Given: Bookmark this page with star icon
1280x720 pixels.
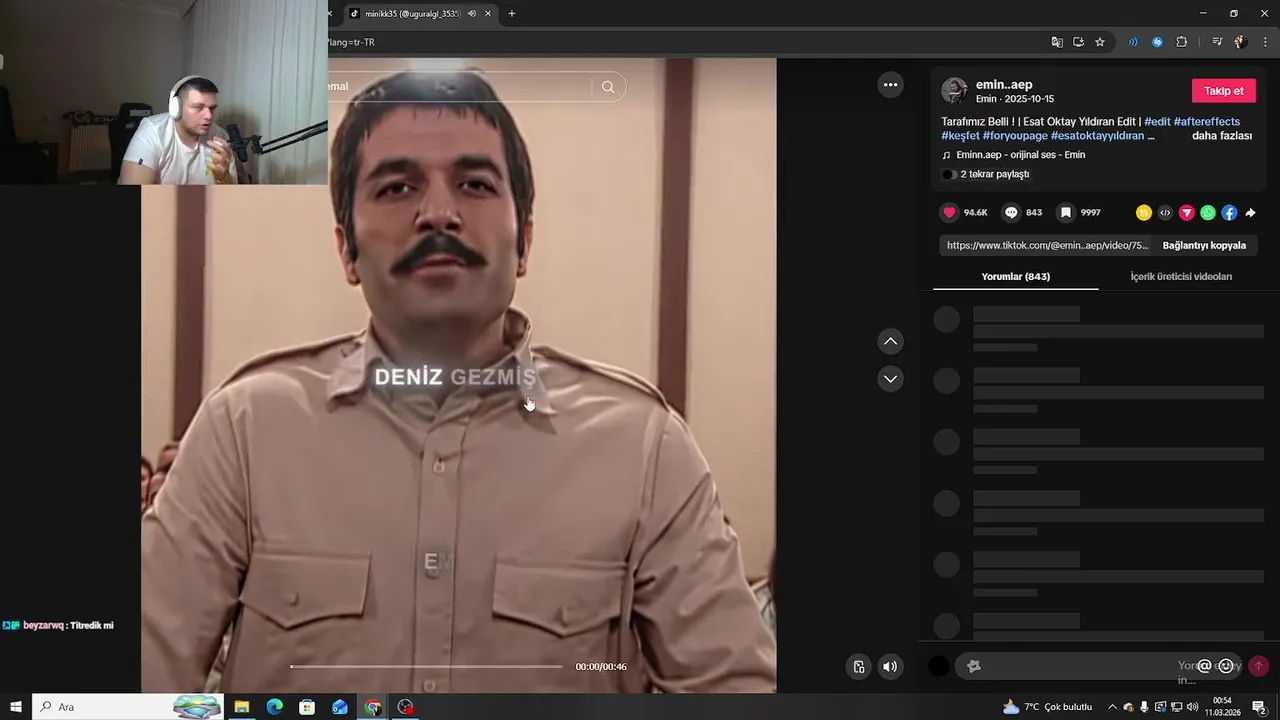Looking at the screenshot, I should [x=1100, y=42].
